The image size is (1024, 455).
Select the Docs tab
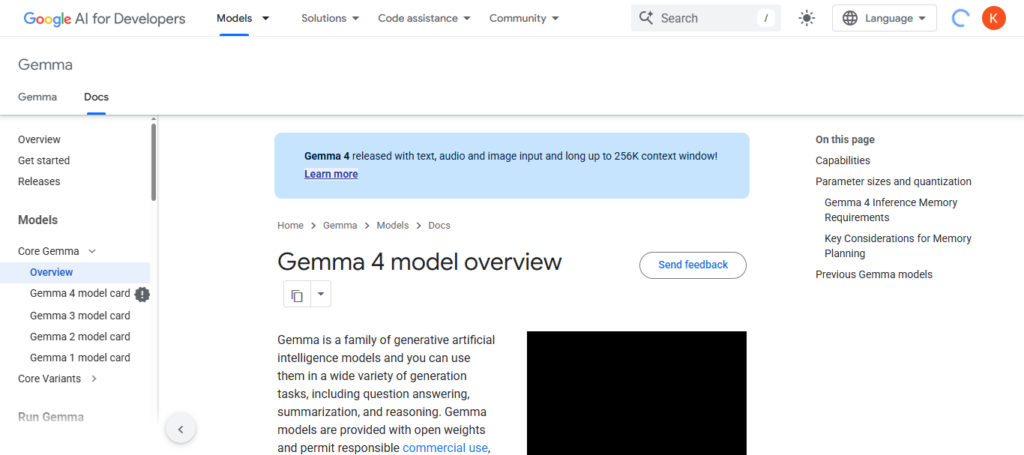point(96,97)
